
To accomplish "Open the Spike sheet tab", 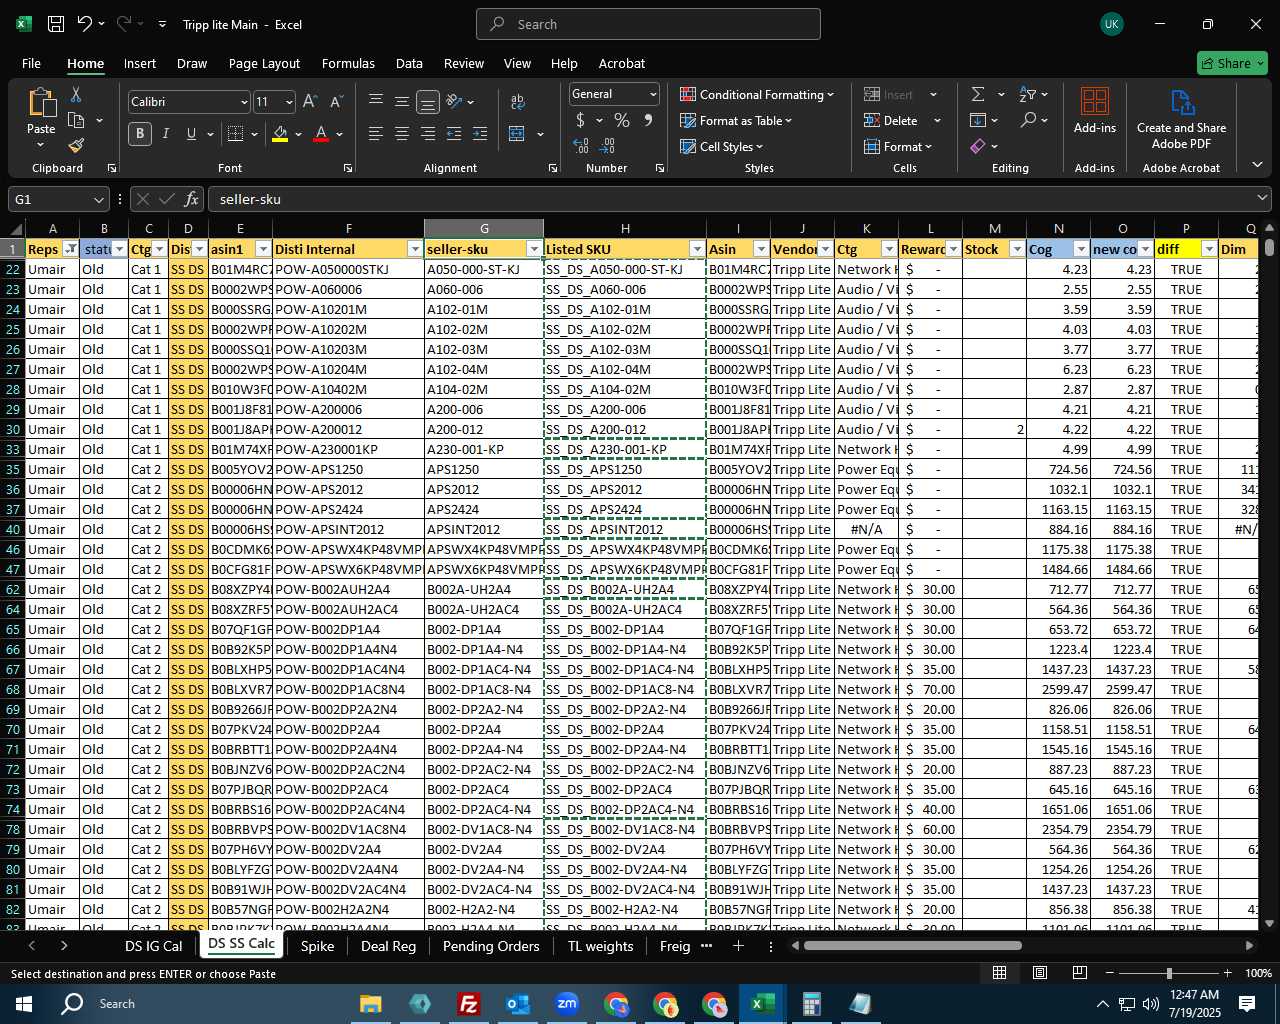I will 317,946.
